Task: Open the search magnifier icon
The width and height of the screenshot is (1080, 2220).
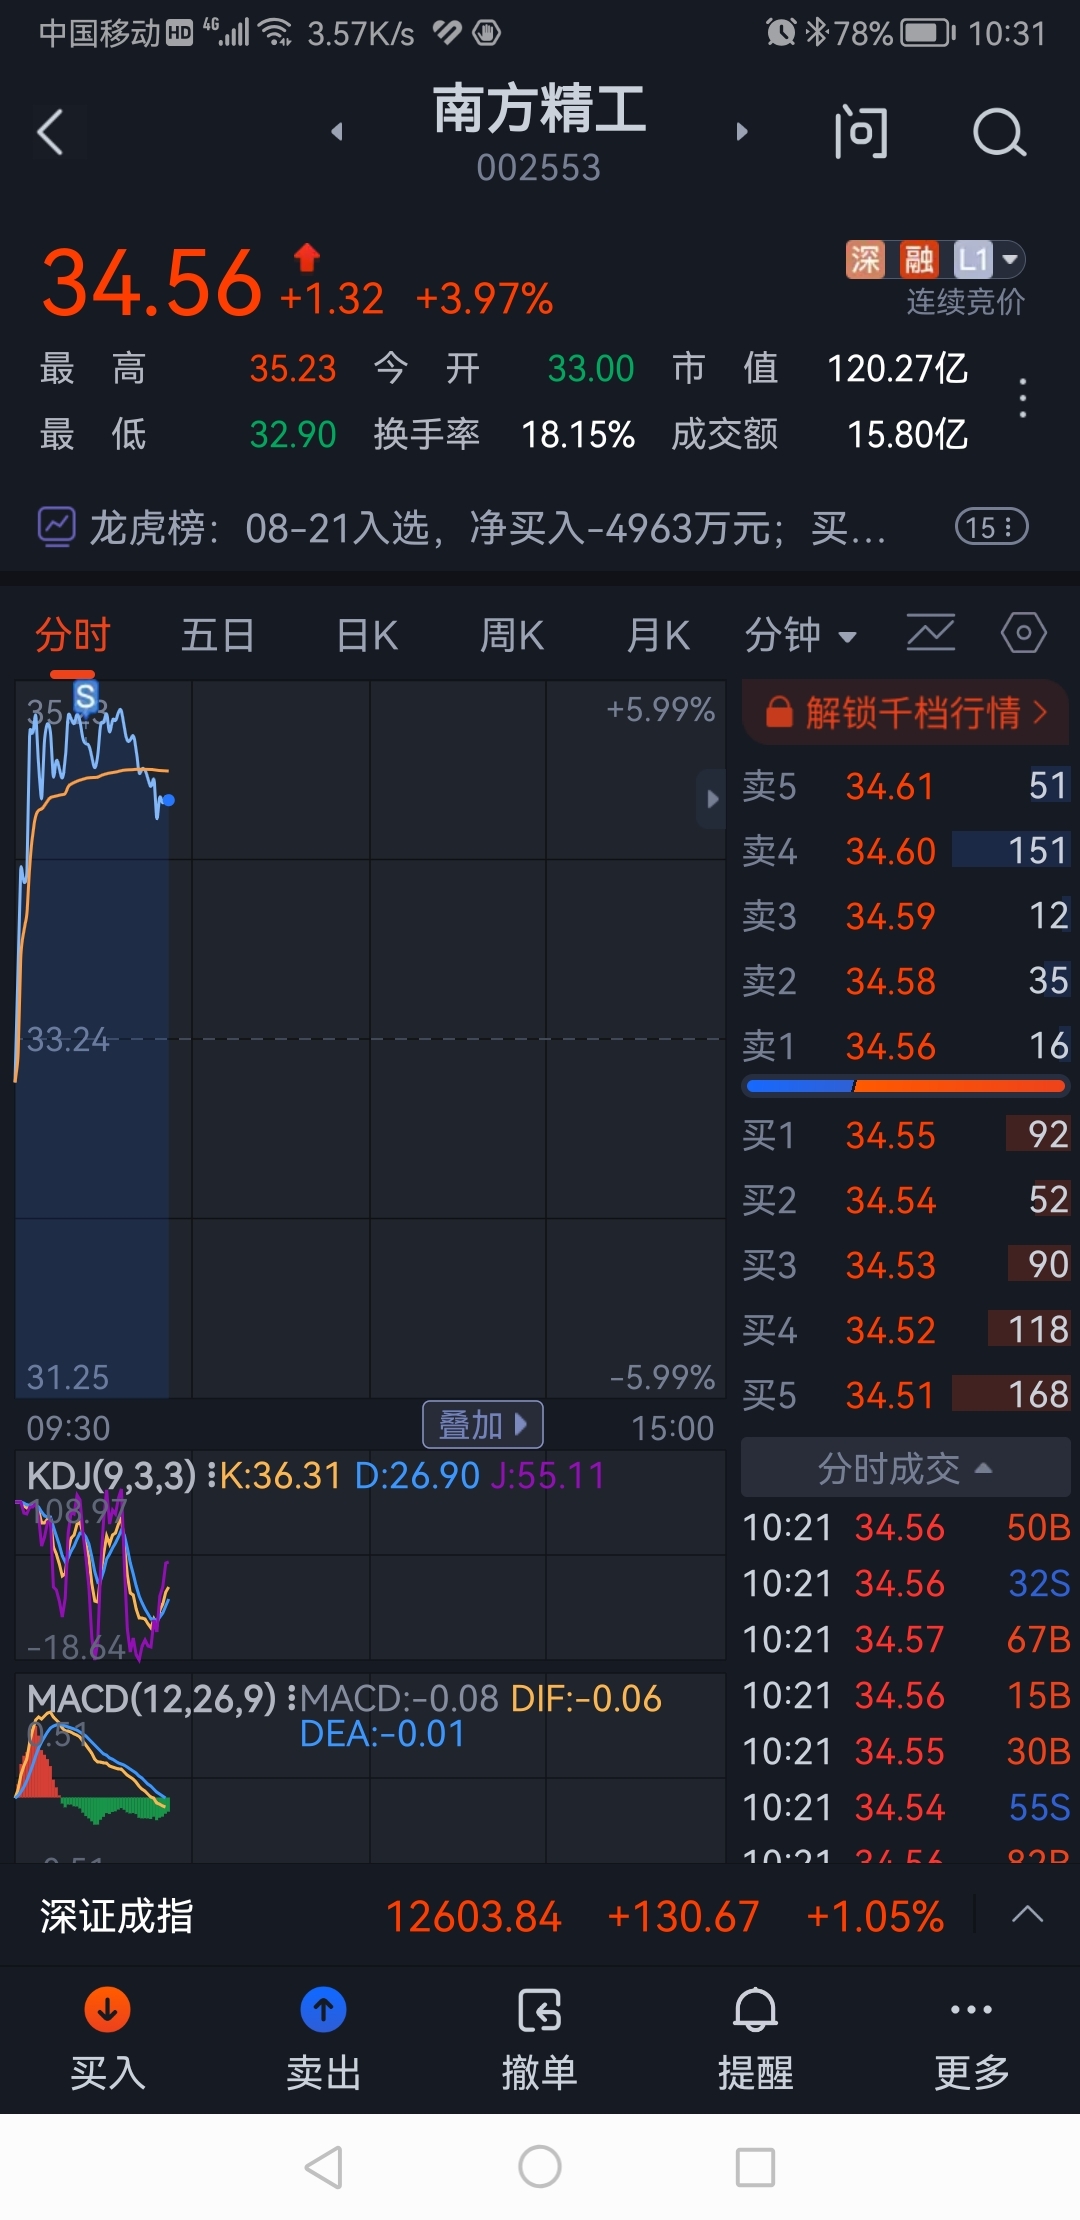Action: click(x=999, y=132)
